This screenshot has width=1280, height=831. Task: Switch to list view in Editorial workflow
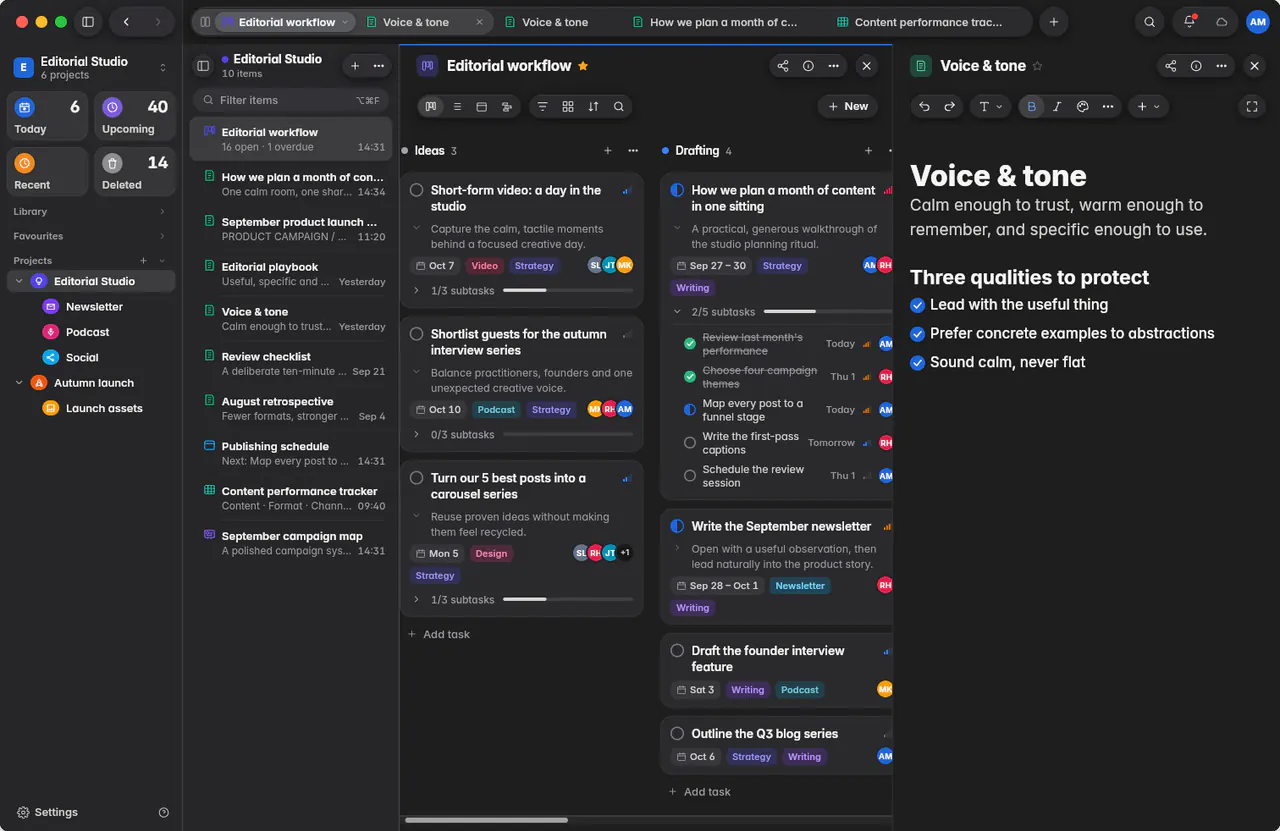click(x=457, y=106)
